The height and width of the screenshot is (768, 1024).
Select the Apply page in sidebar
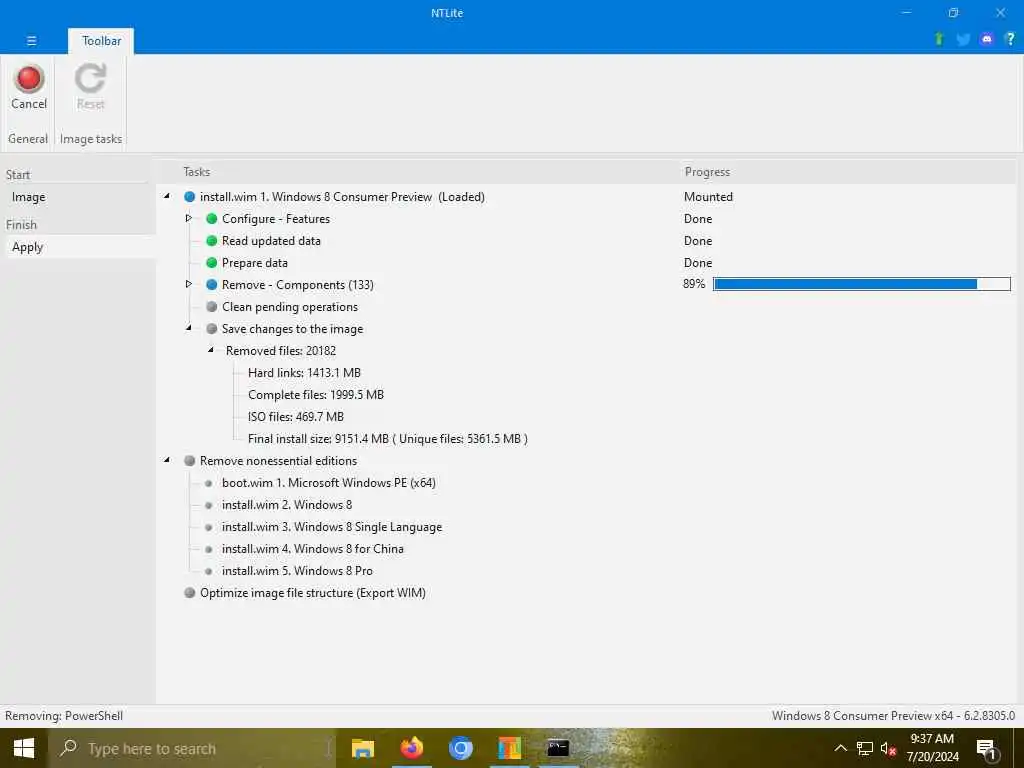81,247
